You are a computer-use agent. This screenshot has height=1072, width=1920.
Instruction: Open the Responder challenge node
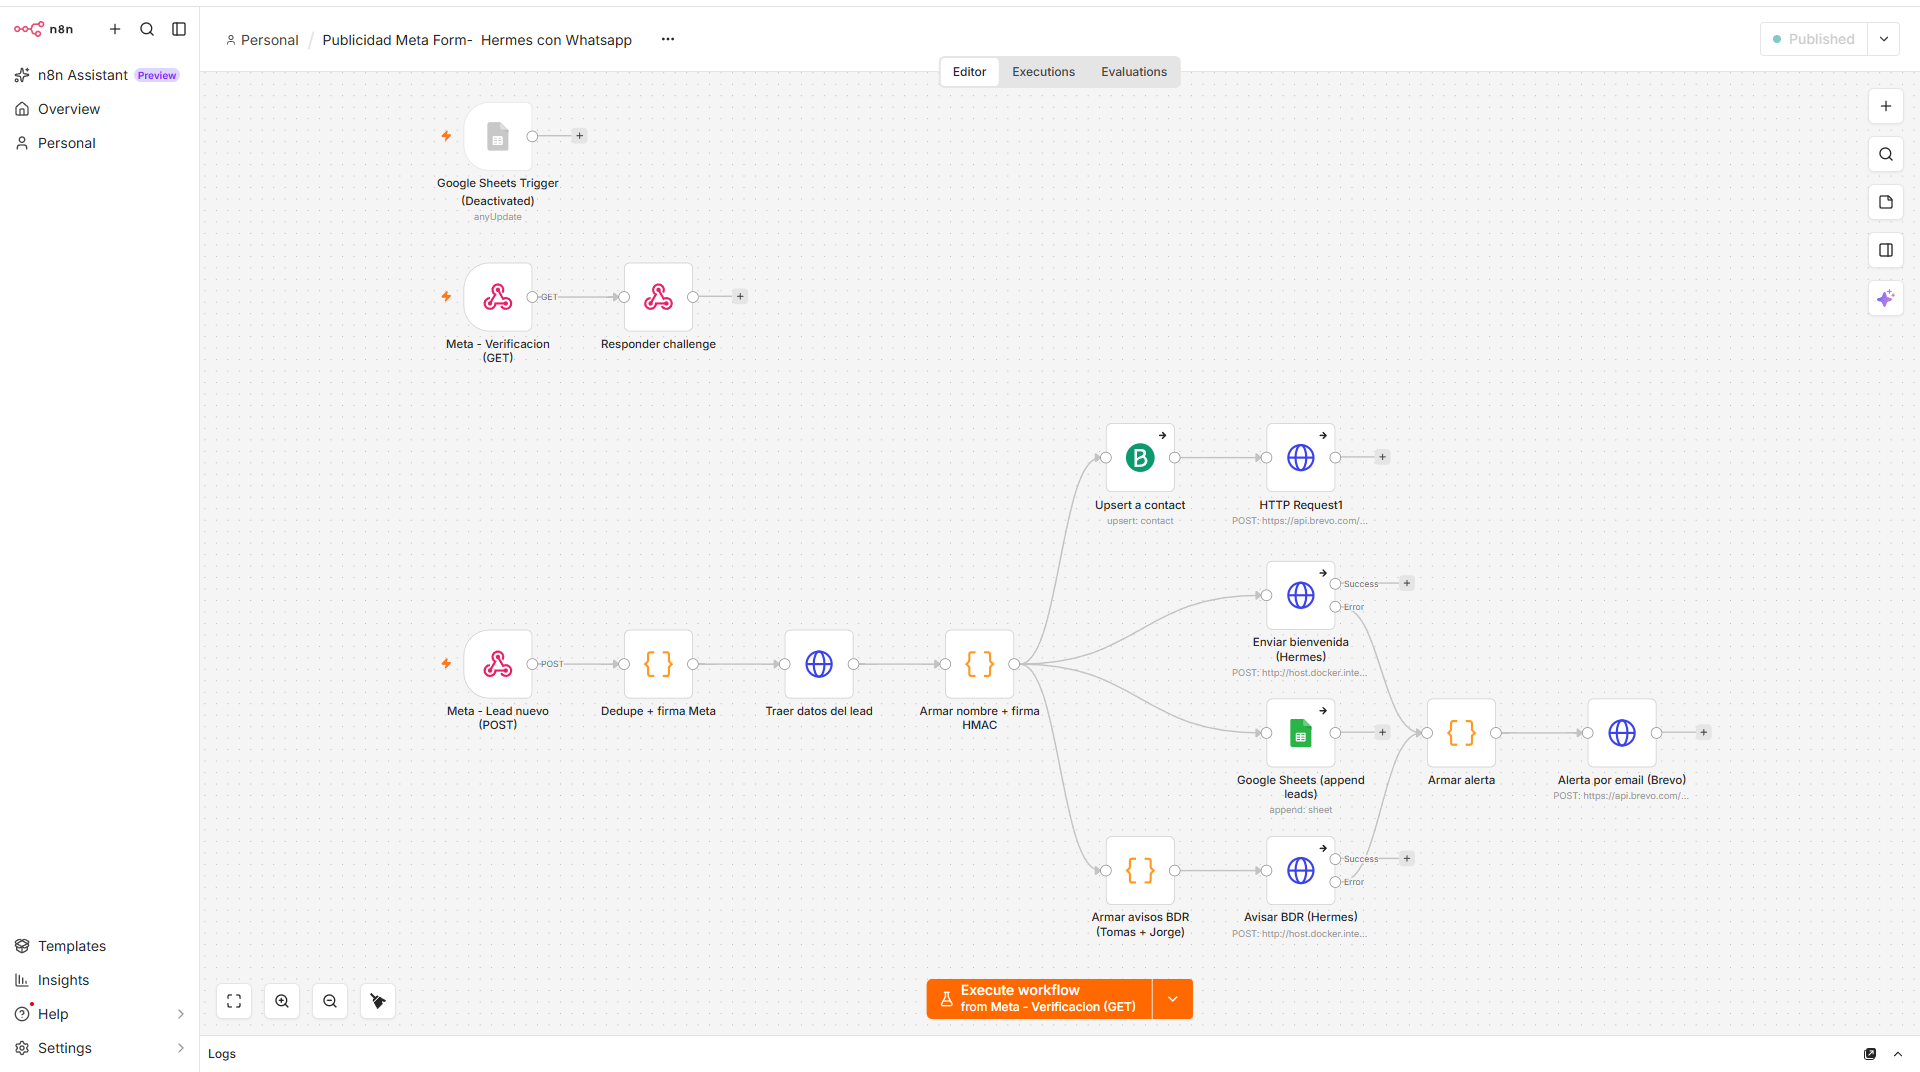[x=658, y=297]
